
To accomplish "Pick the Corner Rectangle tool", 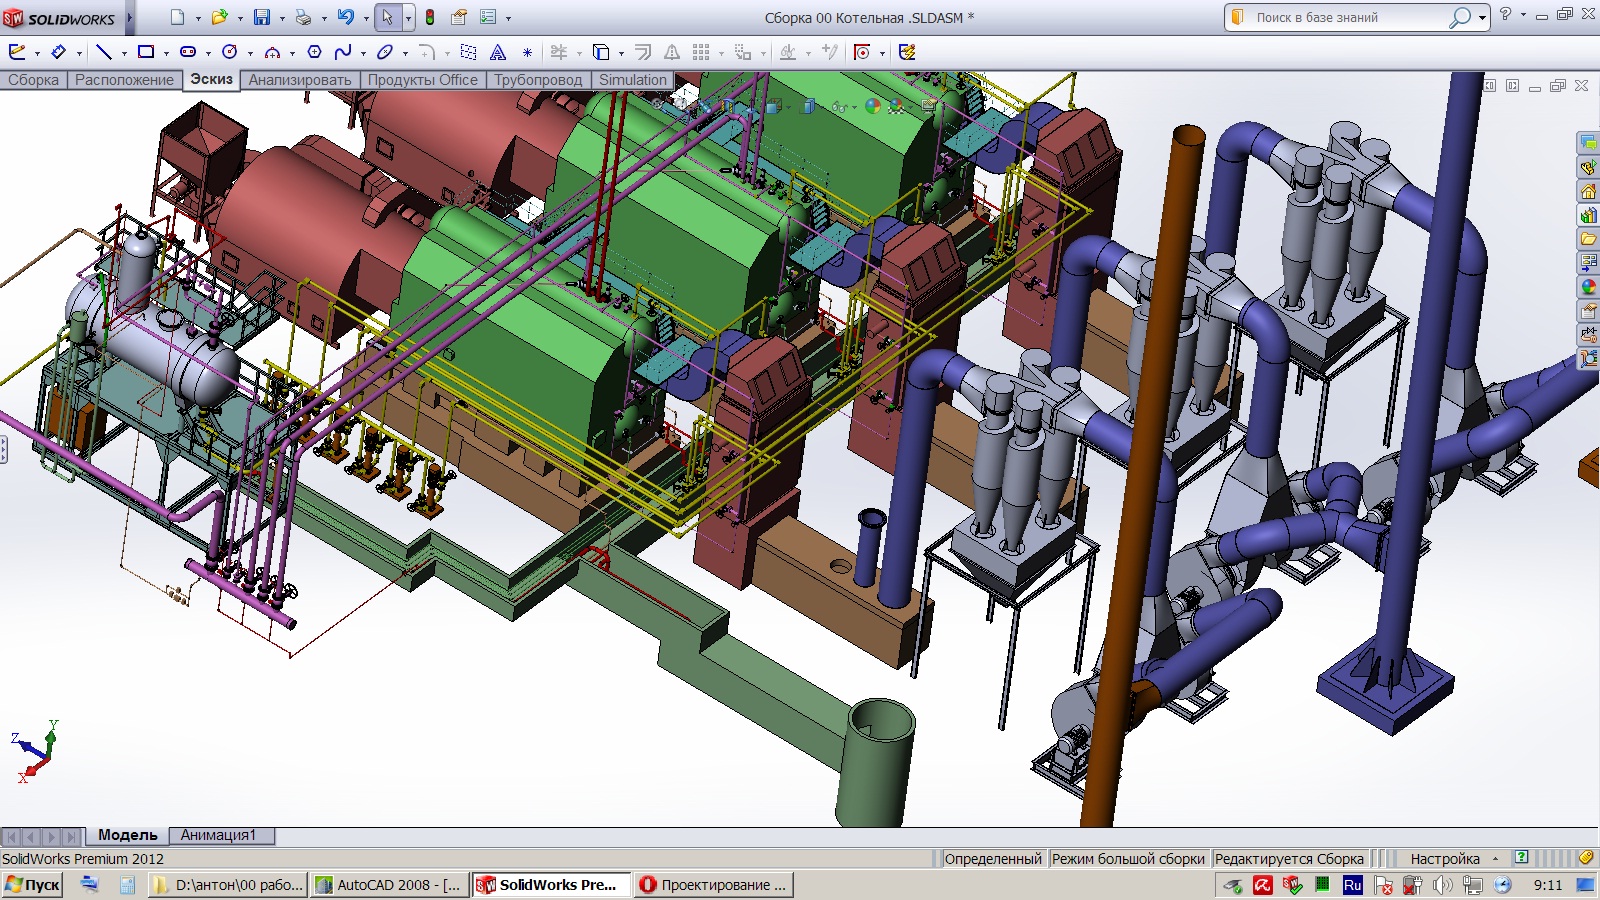I will [146, 52].
